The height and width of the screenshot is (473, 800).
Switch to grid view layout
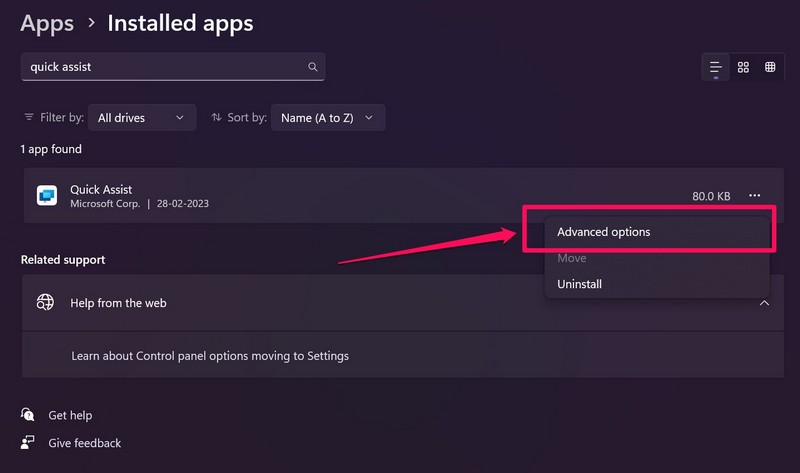(x=743, y=67)
